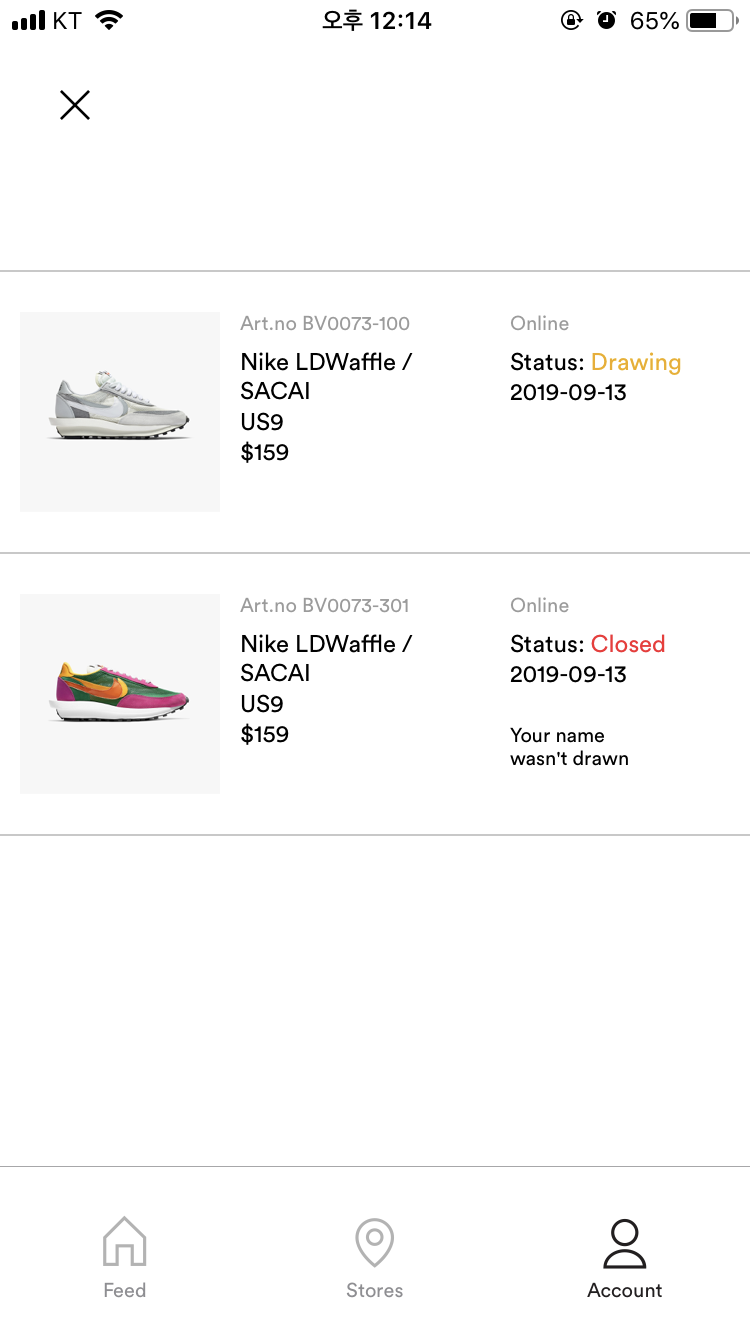This screenshot has height=1334, width=750.
Task: Tap the "Your name wasn't drawn" message
Action: coord(569,747)
